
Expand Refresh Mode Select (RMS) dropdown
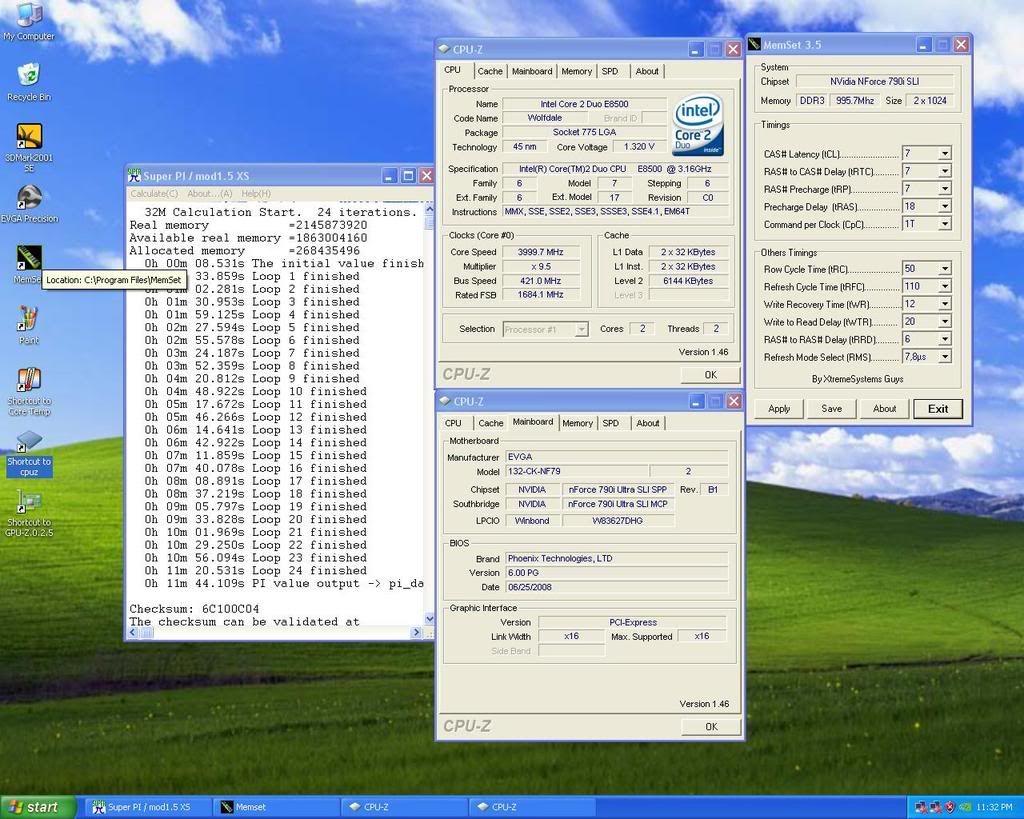[x=944, y=357]
